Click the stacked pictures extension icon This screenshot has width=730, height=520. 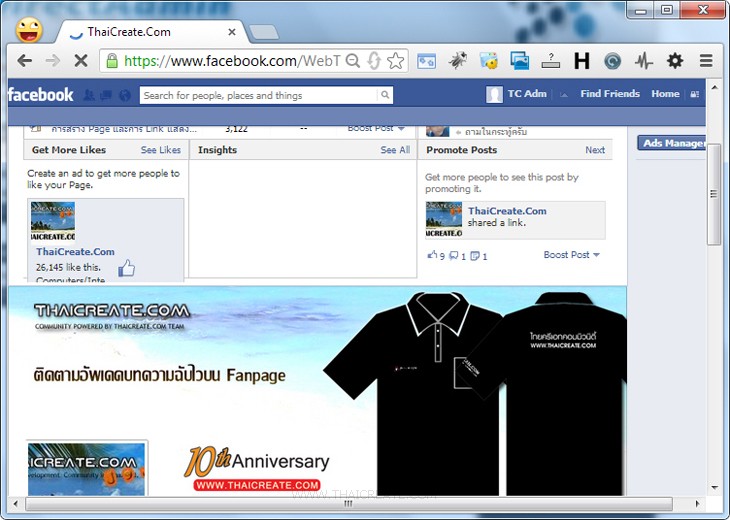coord(520,61)
